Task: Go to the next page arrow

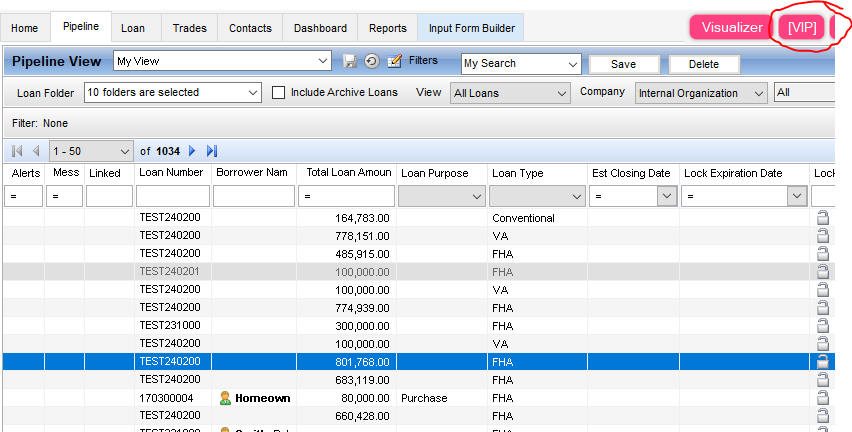Action: point(192,151)
